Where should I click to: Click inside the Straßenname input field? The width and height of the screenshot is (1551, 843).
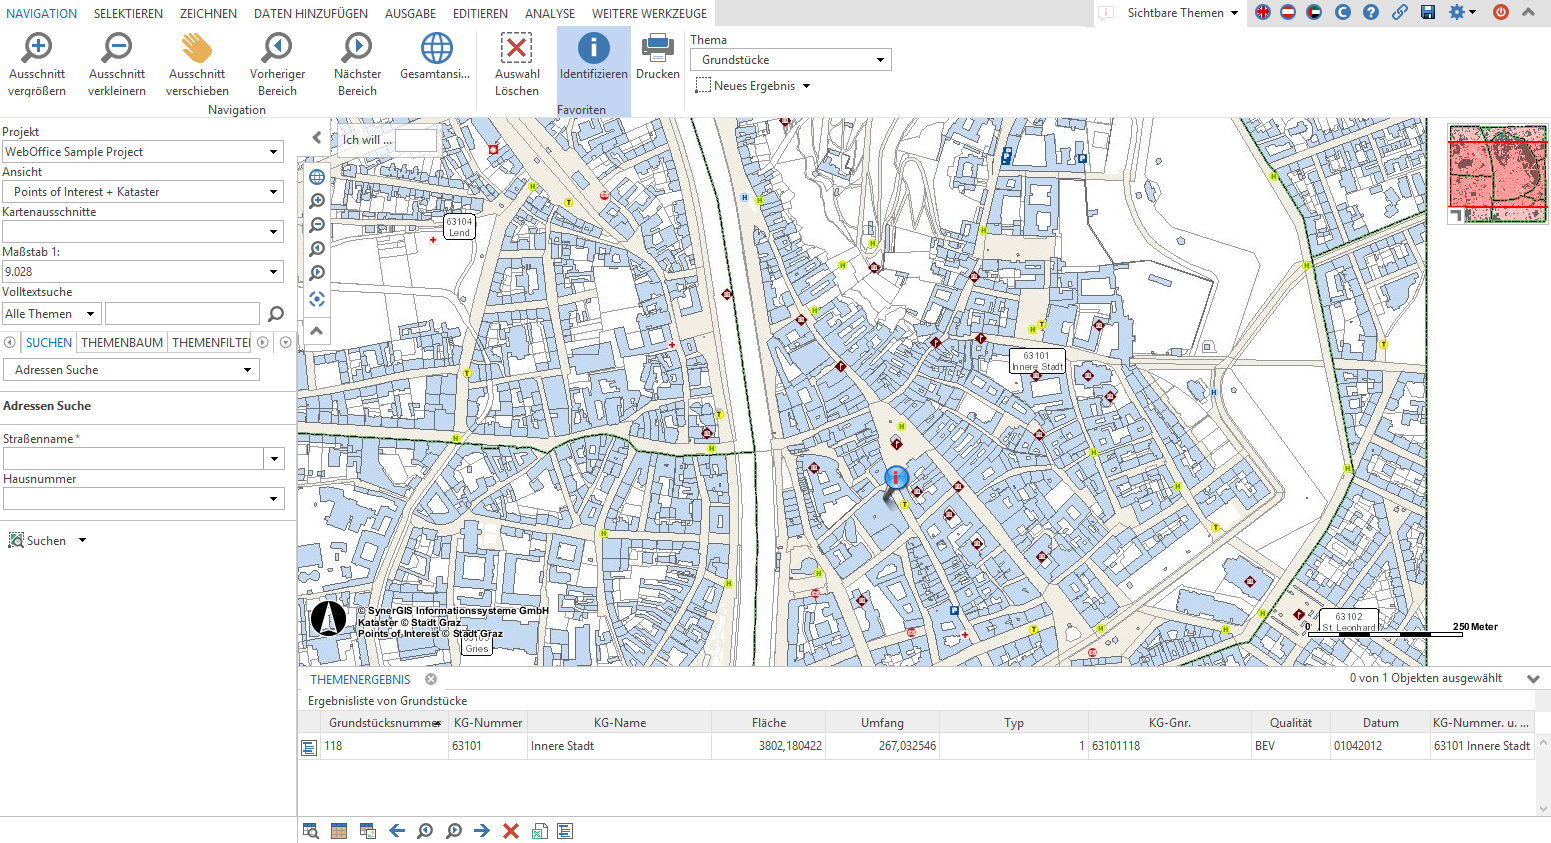click(x=130, y=458)
